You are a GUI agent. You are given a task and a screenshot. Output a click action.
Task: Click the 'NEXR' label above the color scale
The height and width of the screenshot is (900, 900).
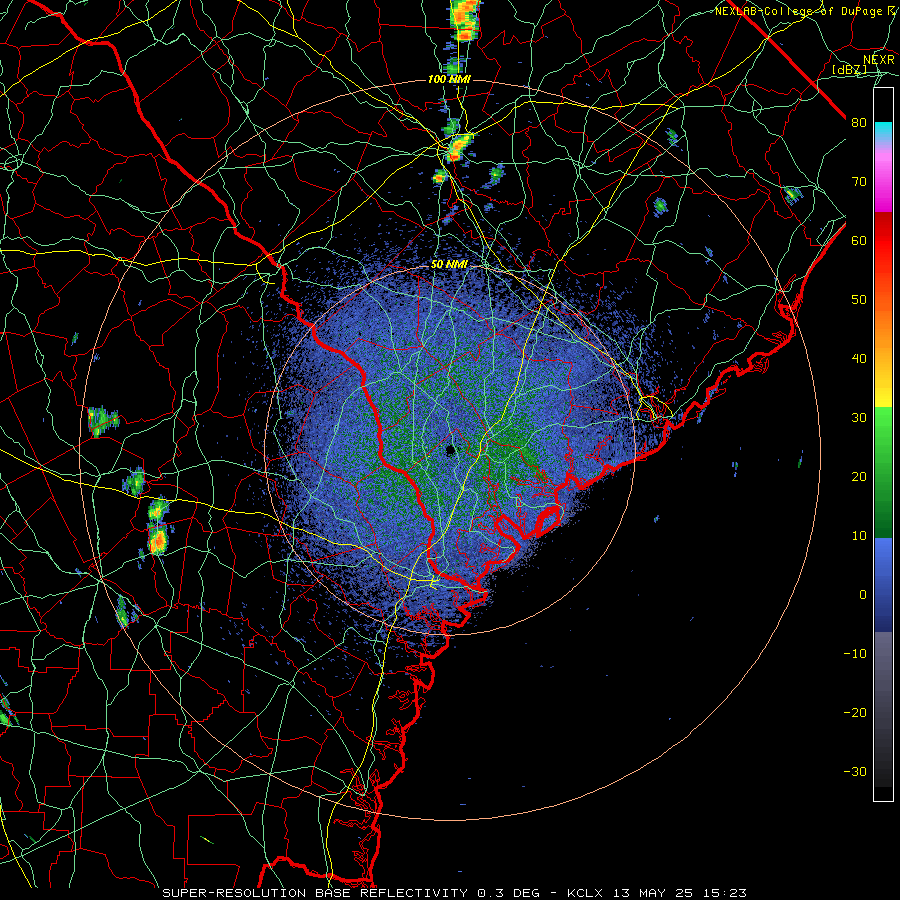[878, 60]
